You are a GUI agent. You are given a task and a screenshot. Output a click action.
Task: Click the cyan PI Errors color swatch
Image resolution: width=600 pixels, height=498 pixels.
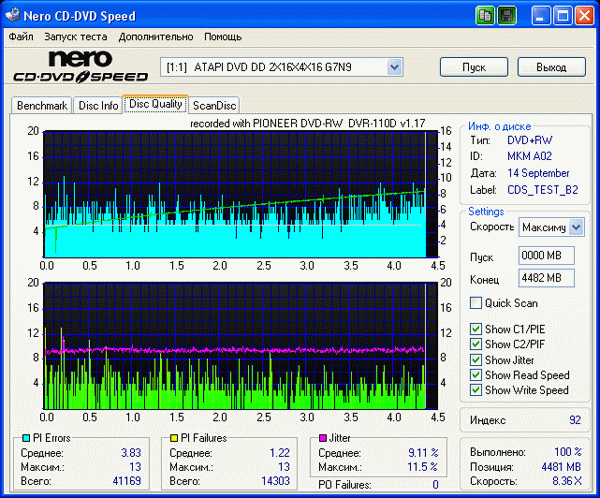pos(26,438)
